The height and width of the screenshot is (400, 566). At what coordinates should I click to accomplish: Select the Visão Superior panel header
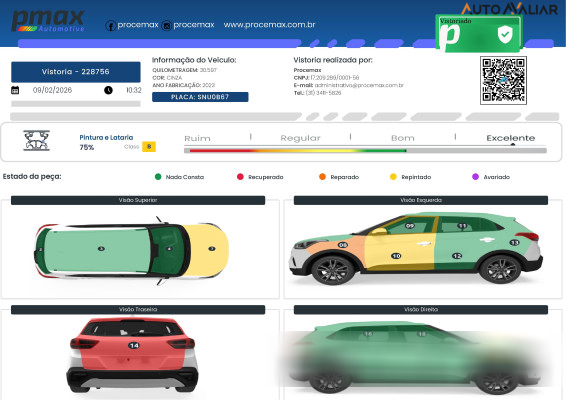tap(138, 200)
